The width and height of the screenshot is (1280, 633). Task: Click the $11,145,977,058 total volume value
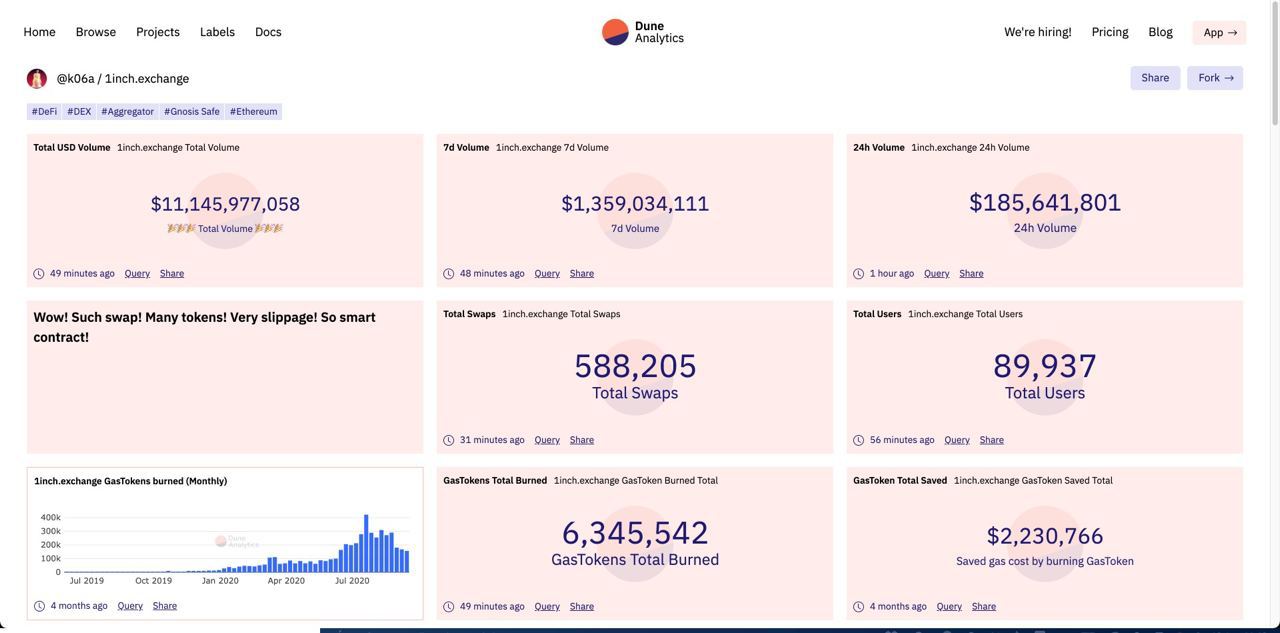(225, 204)
